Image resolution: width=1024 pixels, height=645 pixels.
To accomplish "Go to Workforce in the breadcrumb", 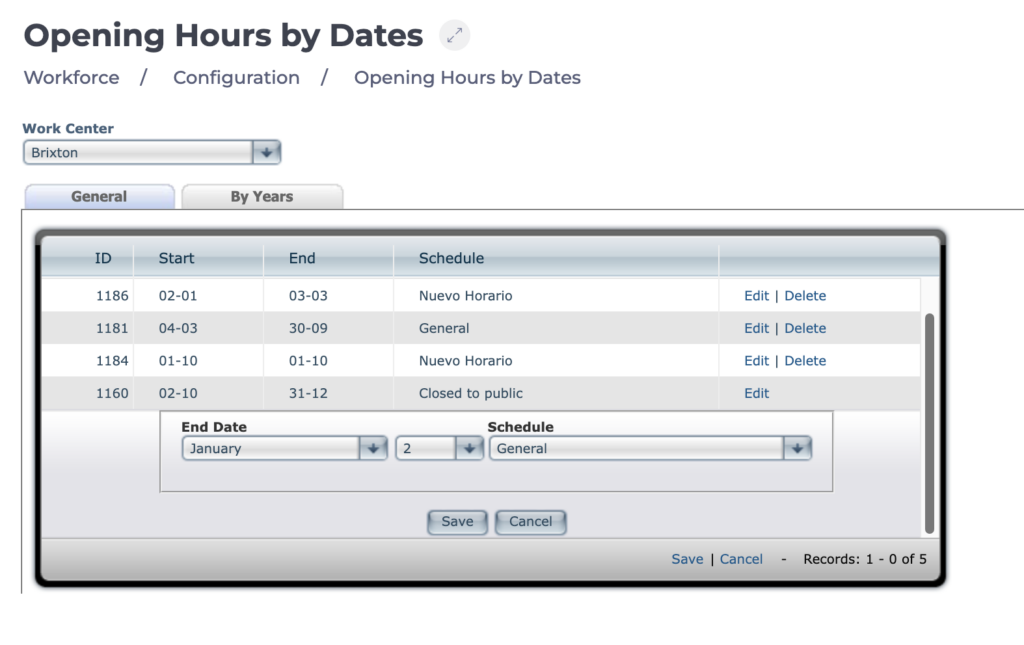I will click(71, 78).
